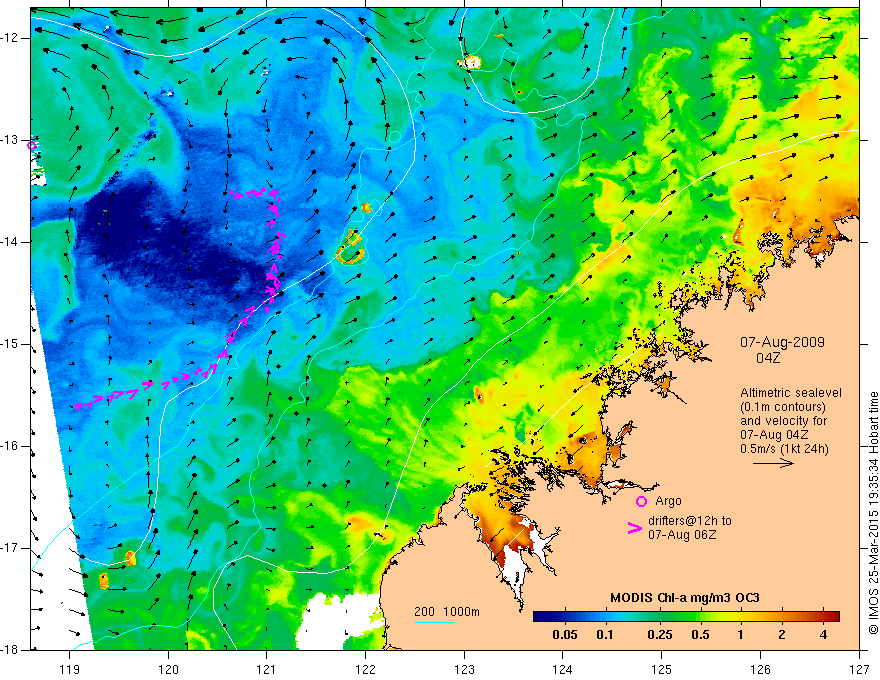
Task: Click the '121' longitude axis label
Action: coord(267,669)
